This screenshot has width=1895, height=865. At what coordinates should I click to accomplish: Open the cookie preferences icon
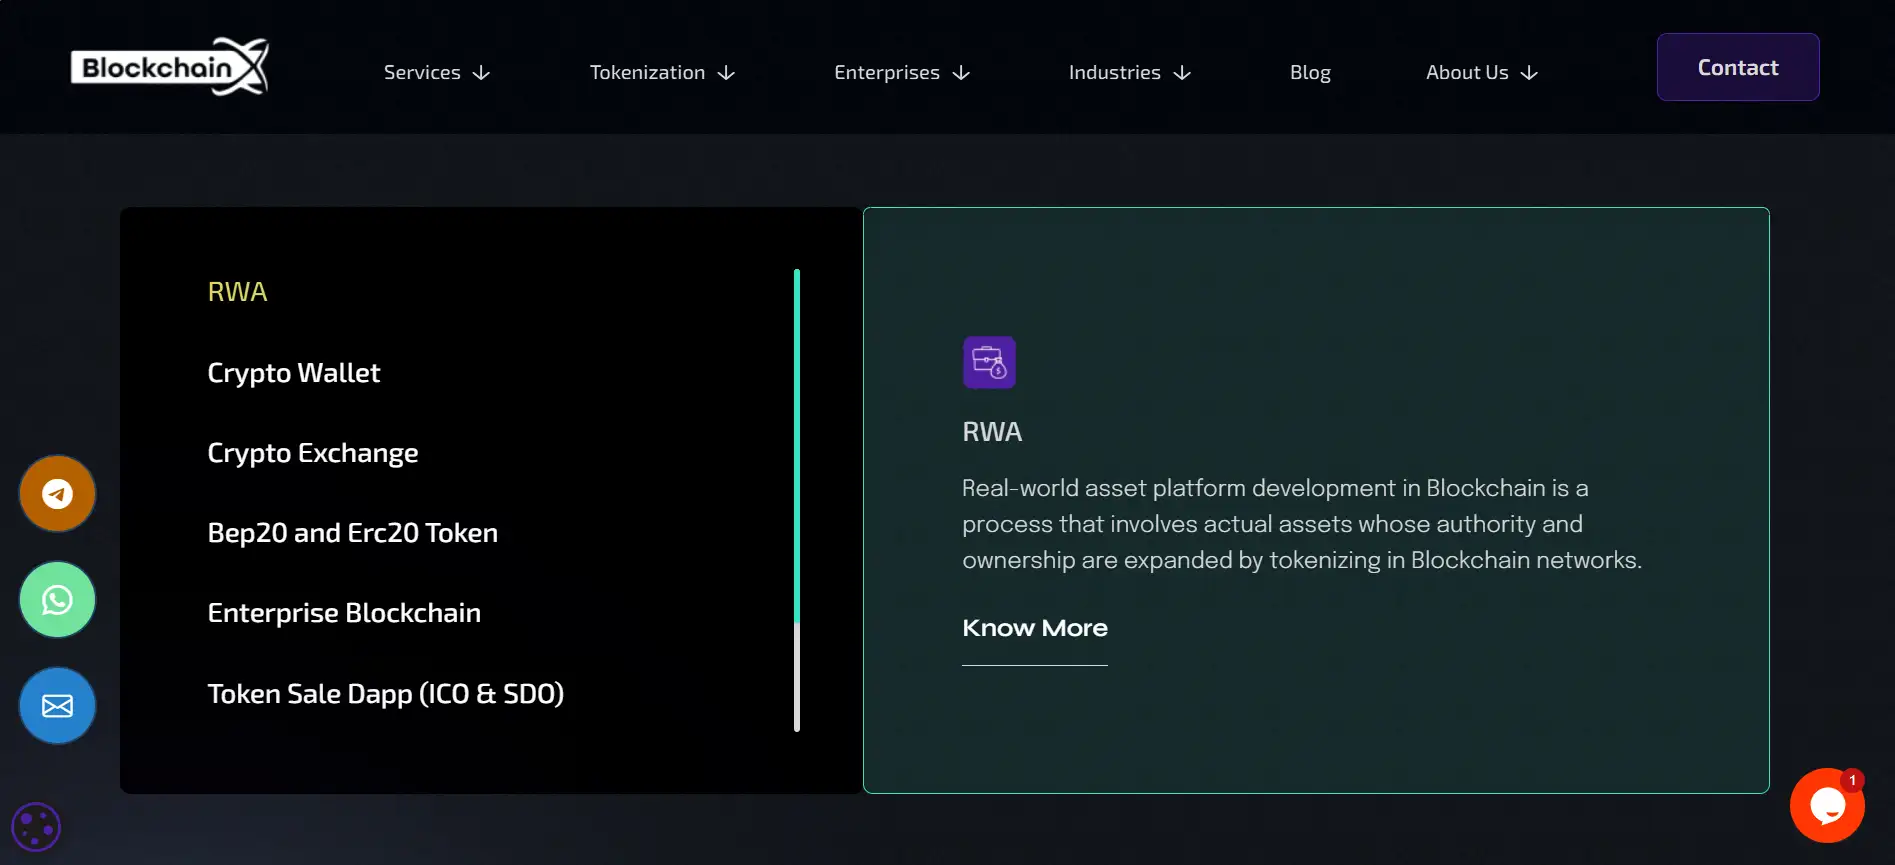pos(36,827)
